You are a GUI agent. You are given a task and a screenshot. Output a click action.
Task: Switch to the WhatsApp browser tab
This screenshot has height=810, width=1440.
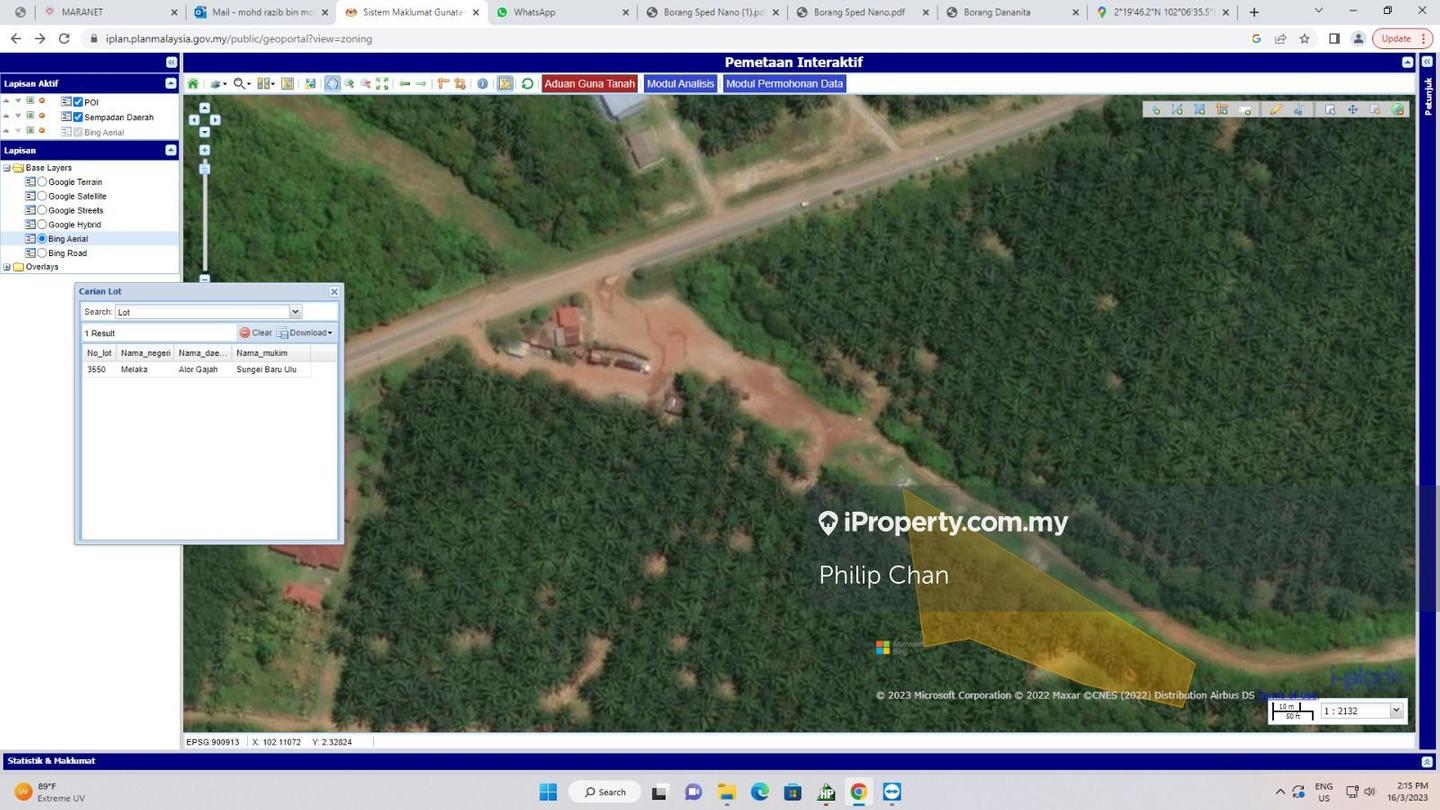[x=534, y=12]
